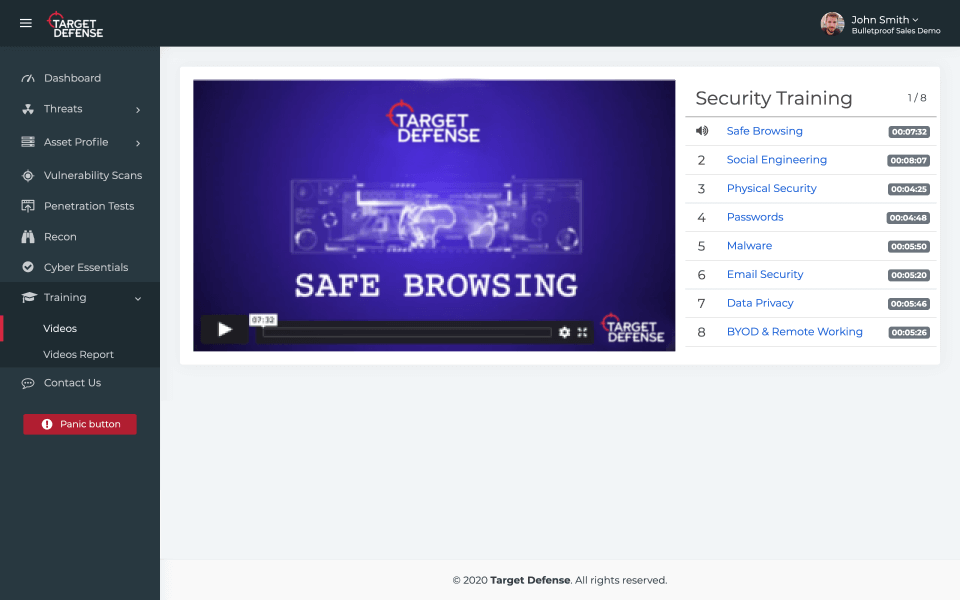Play the Safe Browsing video
The image size is (960, 601).
click(225, 330)
